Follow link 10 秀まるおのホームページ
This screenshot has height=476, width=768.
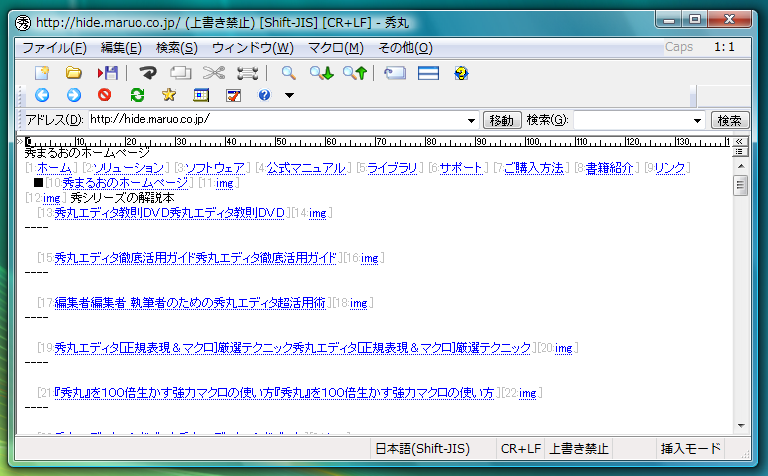(x=125, y=183)
